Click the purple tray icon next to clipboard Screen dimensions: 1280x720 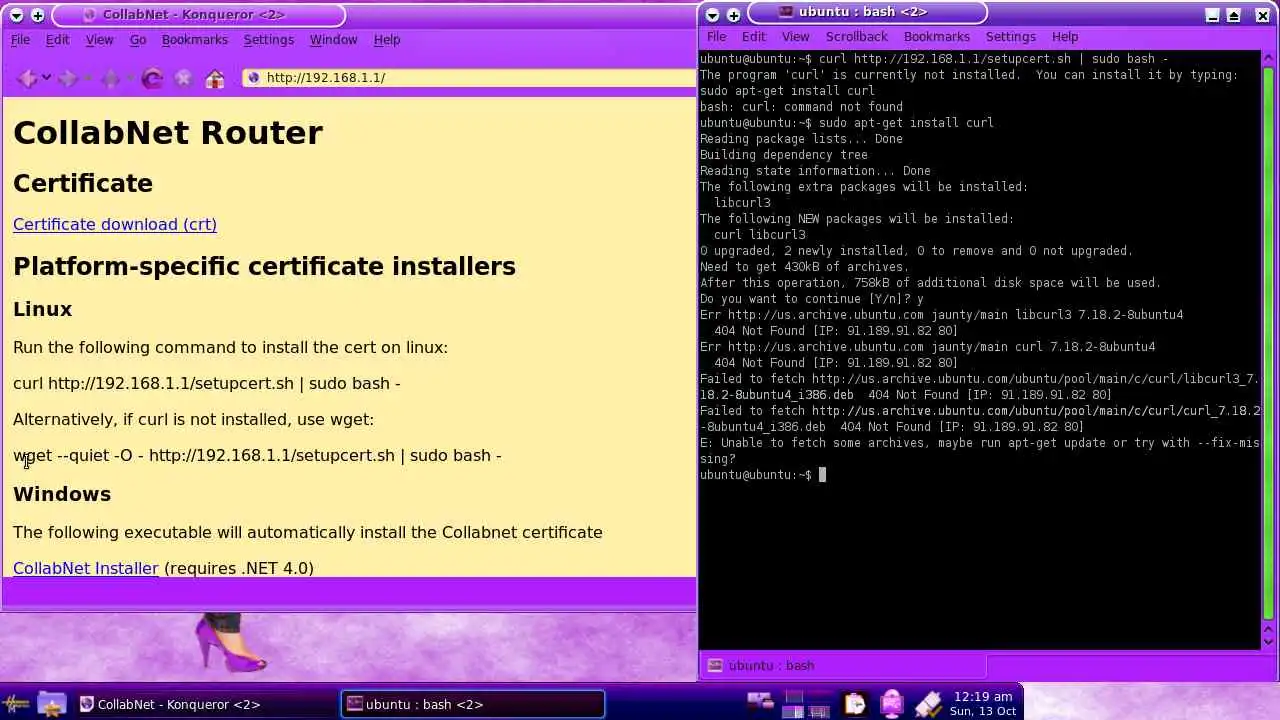891,704
